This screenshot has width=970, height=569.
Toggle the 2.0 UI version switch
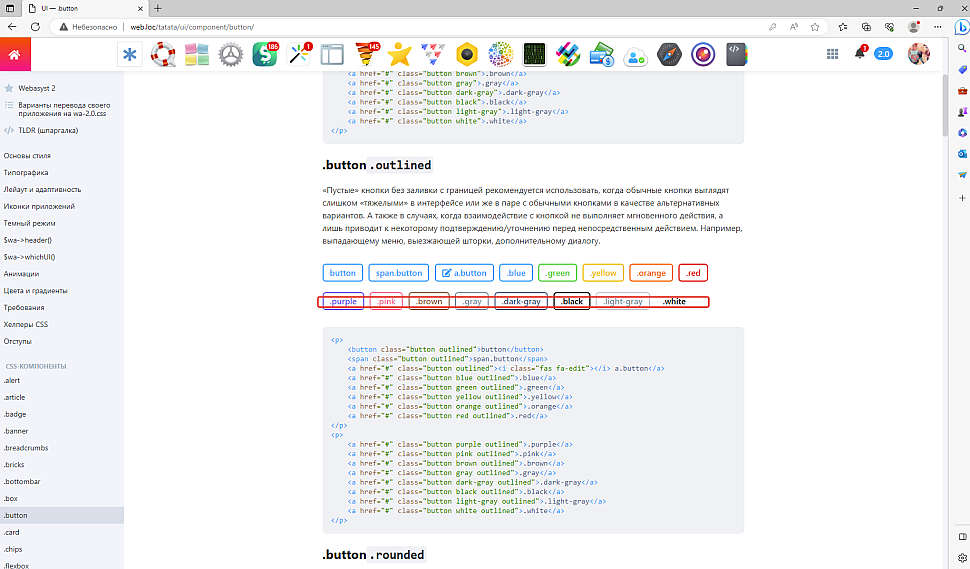884,54
